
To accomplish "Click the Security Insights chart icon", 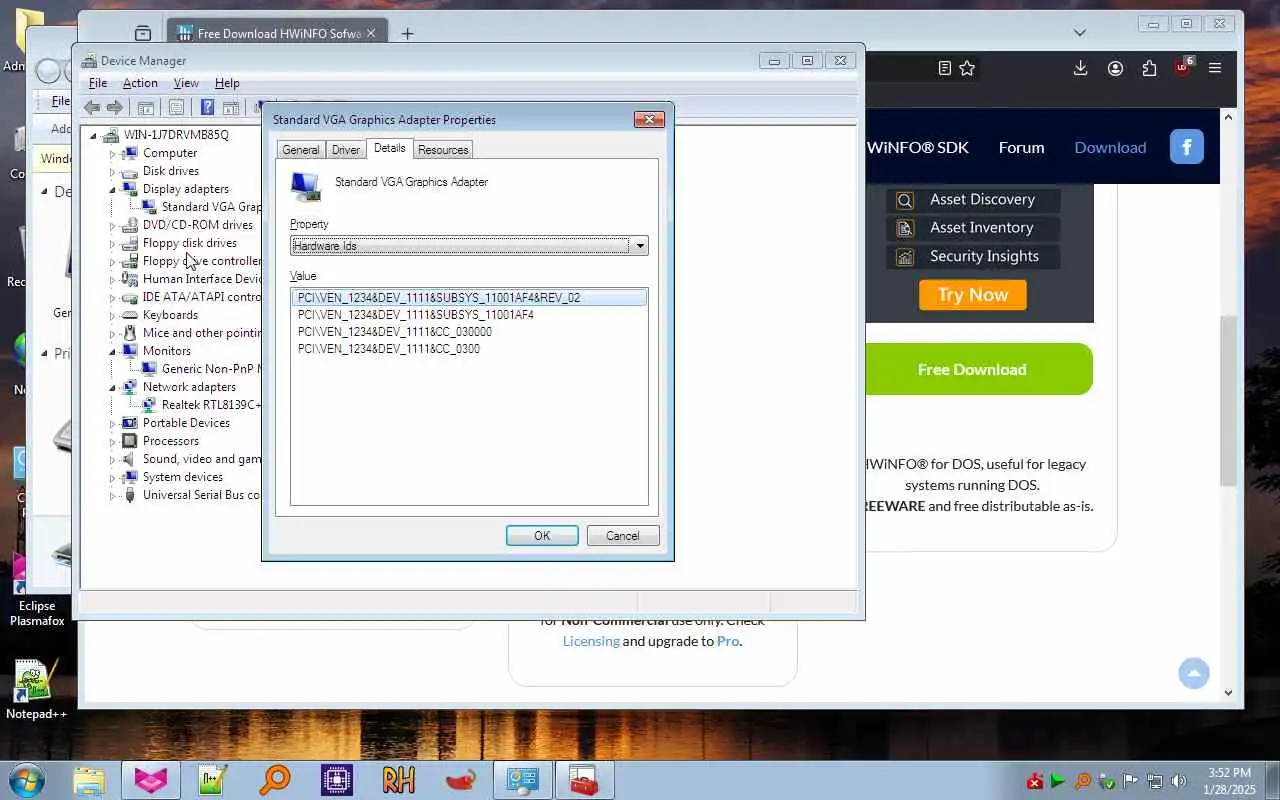I will click(905, 257).
